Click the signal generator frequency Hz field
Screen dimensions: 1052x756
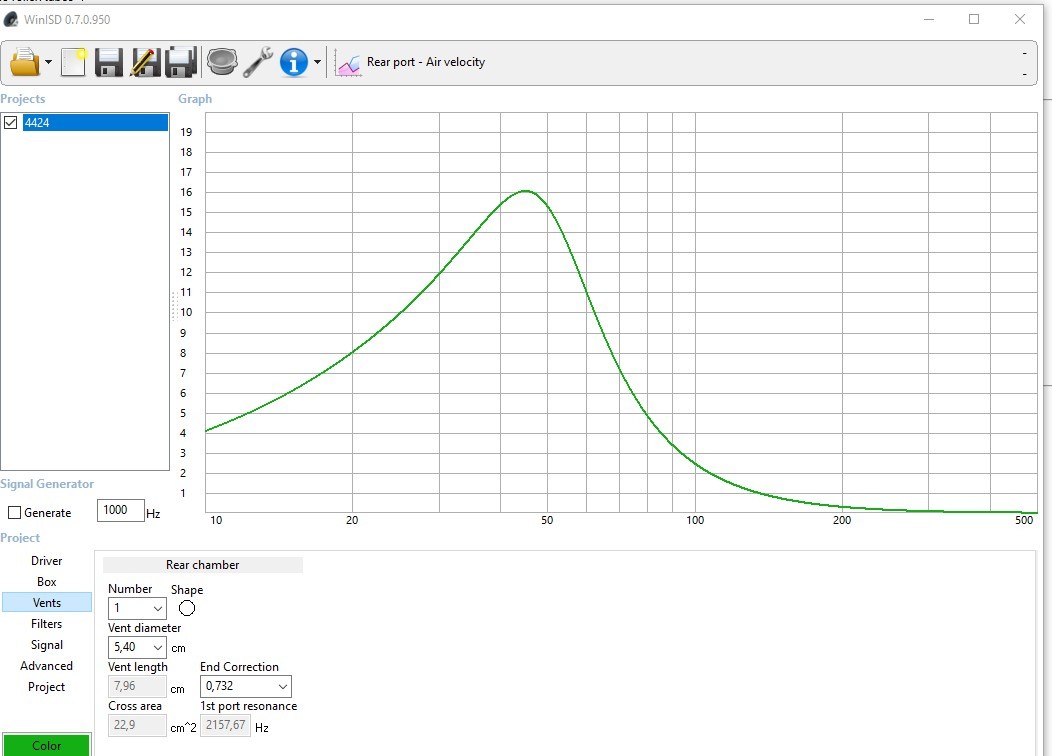pos(121,510)
